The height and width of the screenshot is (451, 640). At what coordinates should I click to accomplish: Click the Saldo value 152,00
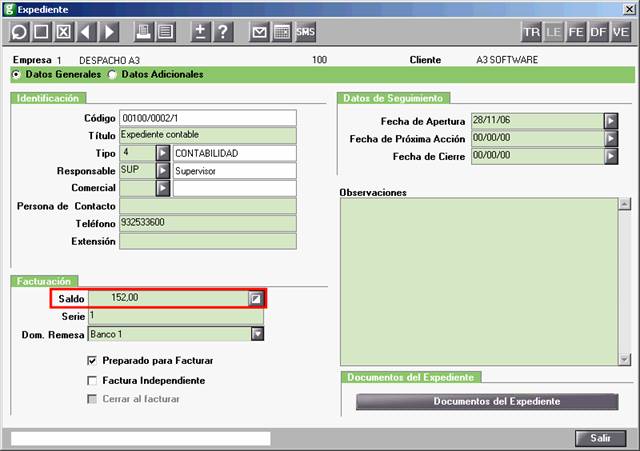coord(125,298)
